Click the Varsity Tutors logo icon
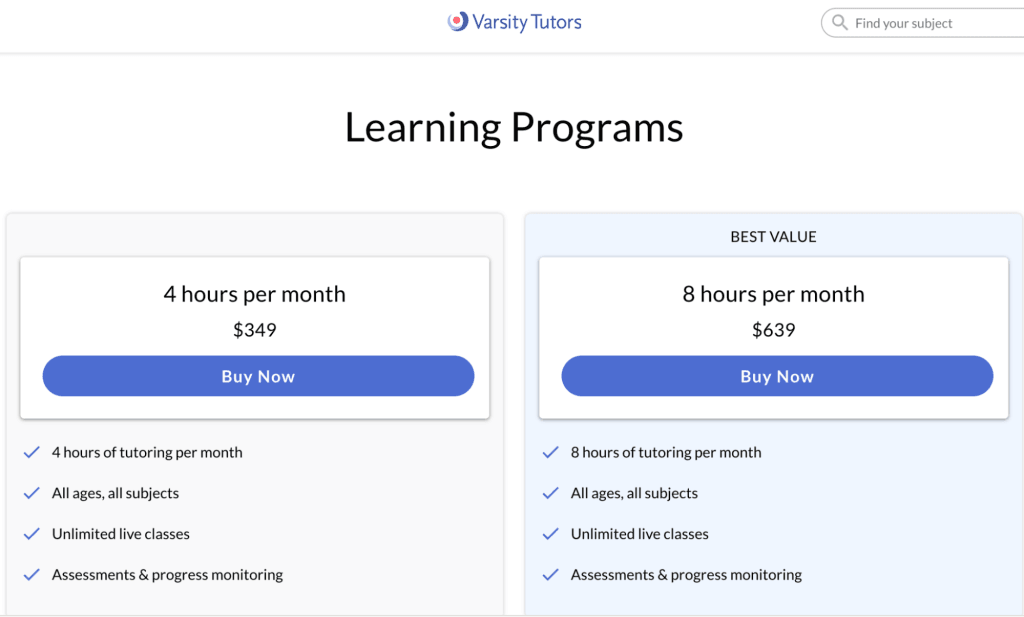This screenshot has width=1024, height=617. pos(459,21)
